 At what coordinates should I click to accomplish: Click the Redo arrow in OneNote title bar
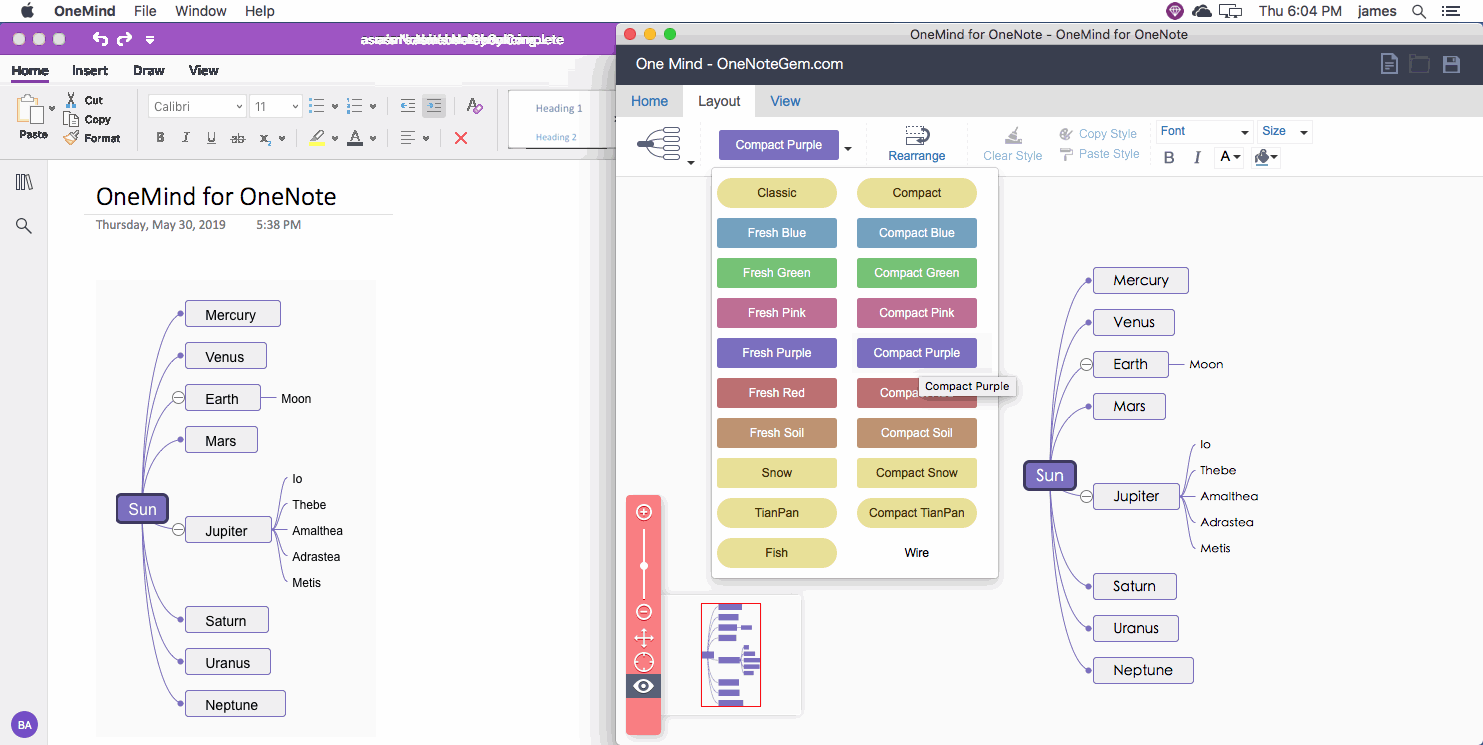click(x=124, y=39)
